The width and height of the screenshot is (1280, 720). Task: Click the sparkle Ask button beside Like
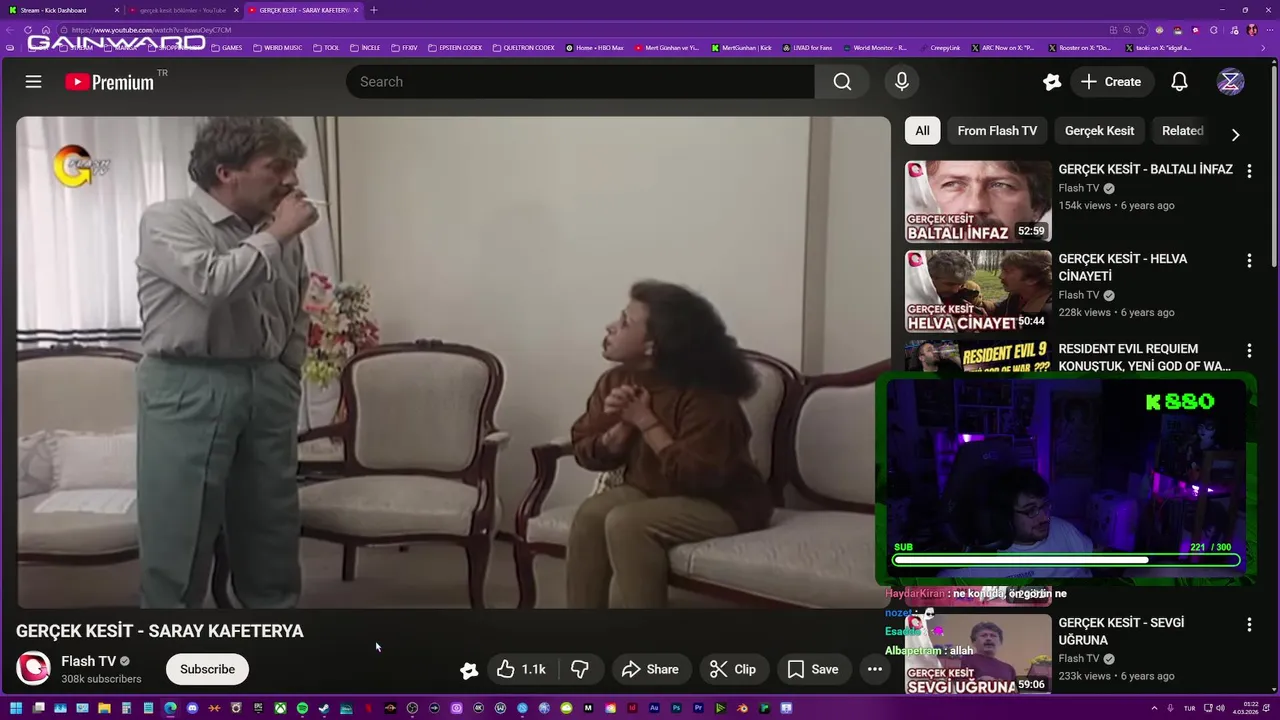pos(468,670)
